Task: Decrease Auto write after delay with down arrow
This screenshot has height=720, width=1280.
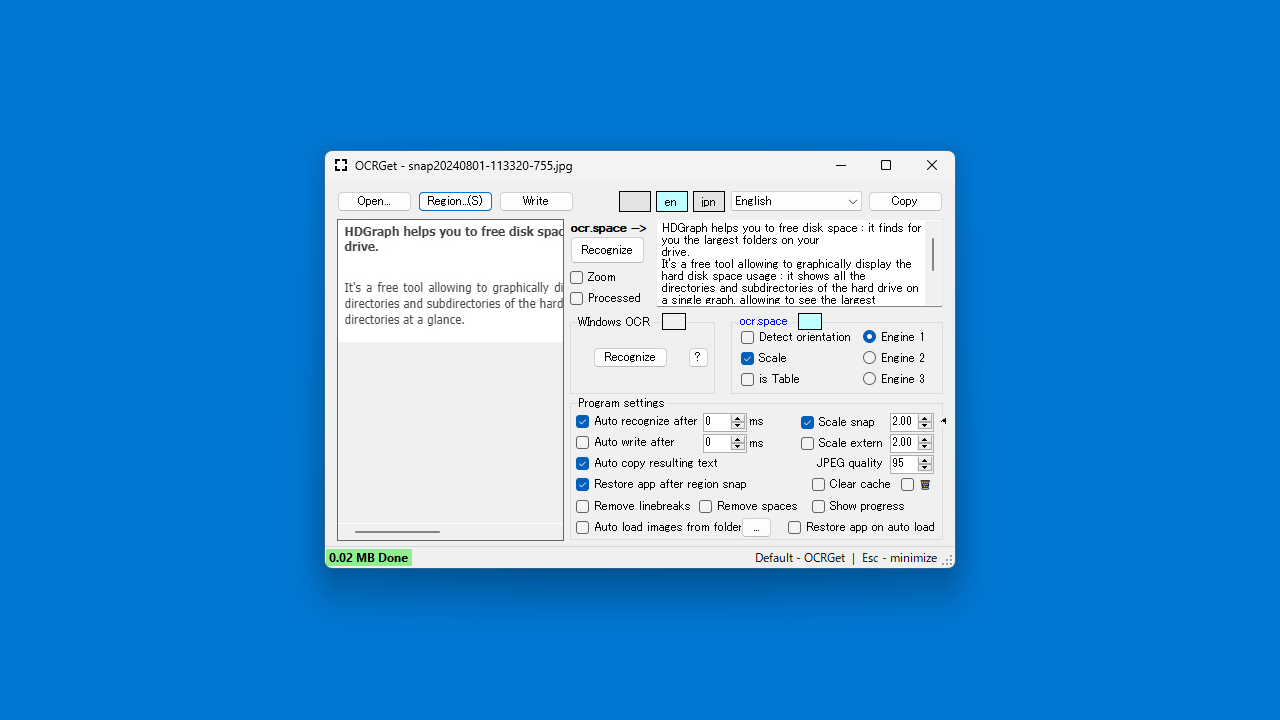Action: point(739,447)
